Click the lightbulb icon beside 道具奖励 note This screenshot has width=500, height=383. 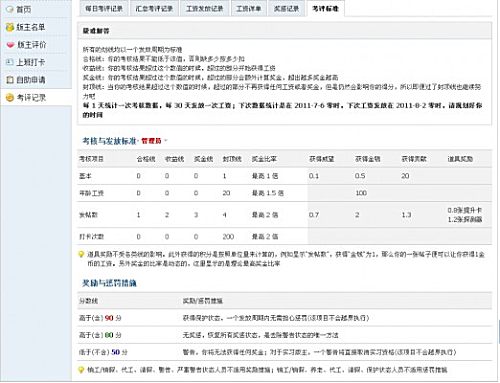pos(81,254)
